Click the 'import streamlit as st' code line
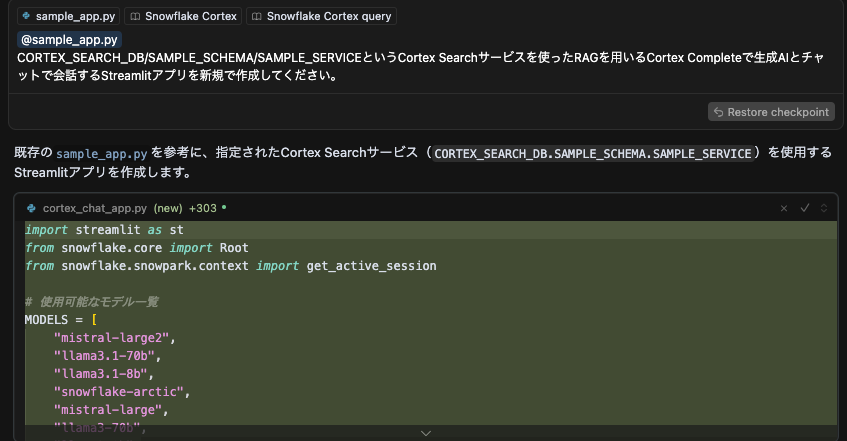The image size is (847, 441). (x=104, y=230)
